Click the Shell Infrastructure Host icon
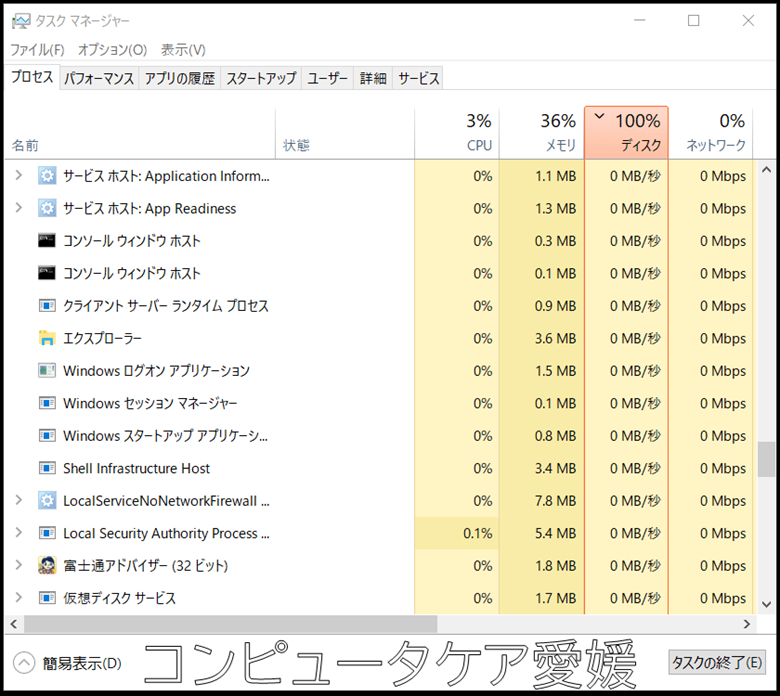 pyautogui.click(x=47, y=468)
